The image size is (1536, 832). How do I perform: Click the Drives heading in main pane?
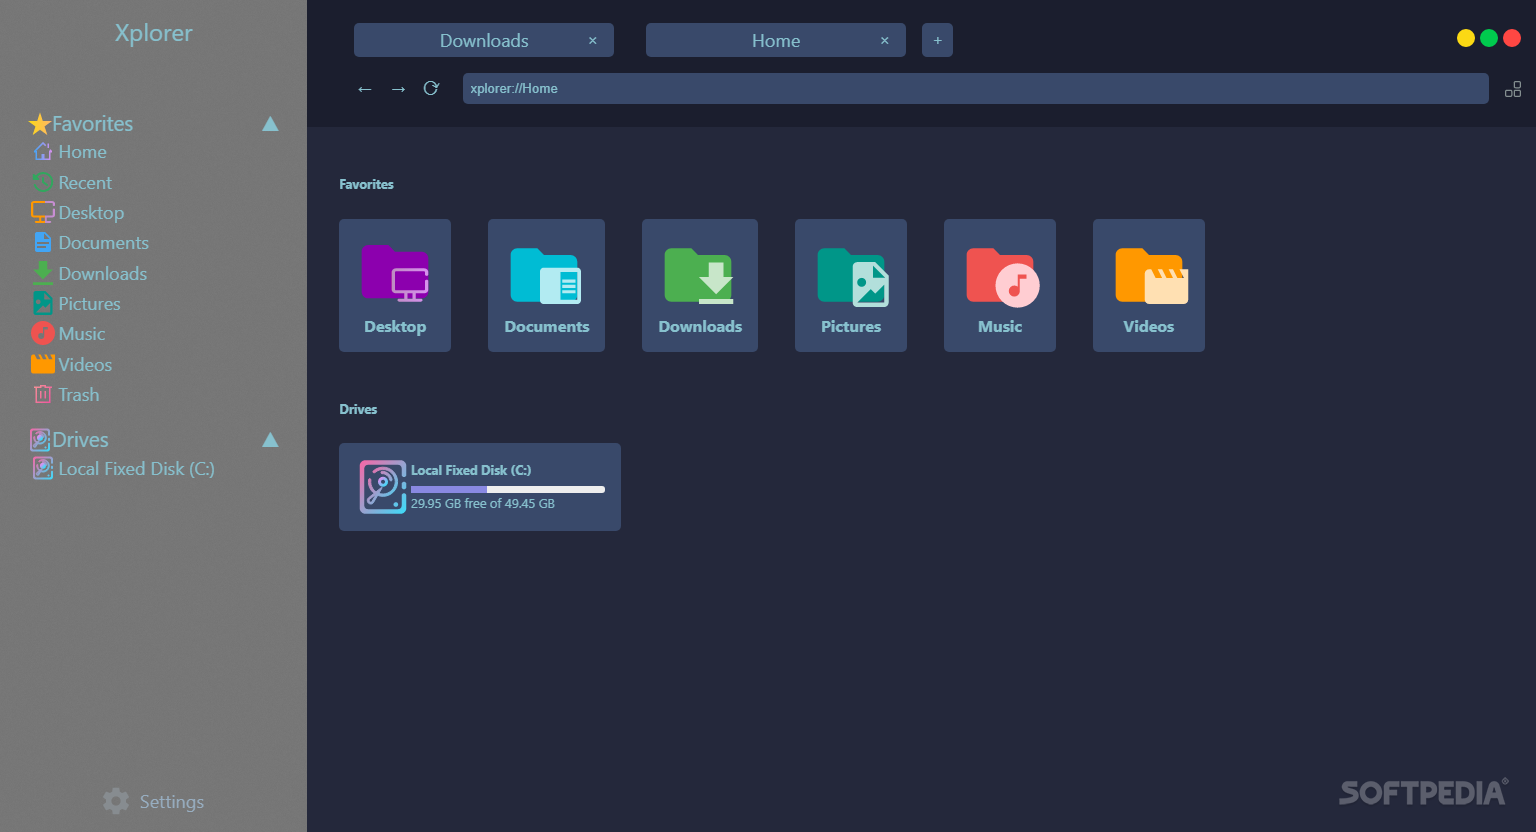[x=358, y=409]
